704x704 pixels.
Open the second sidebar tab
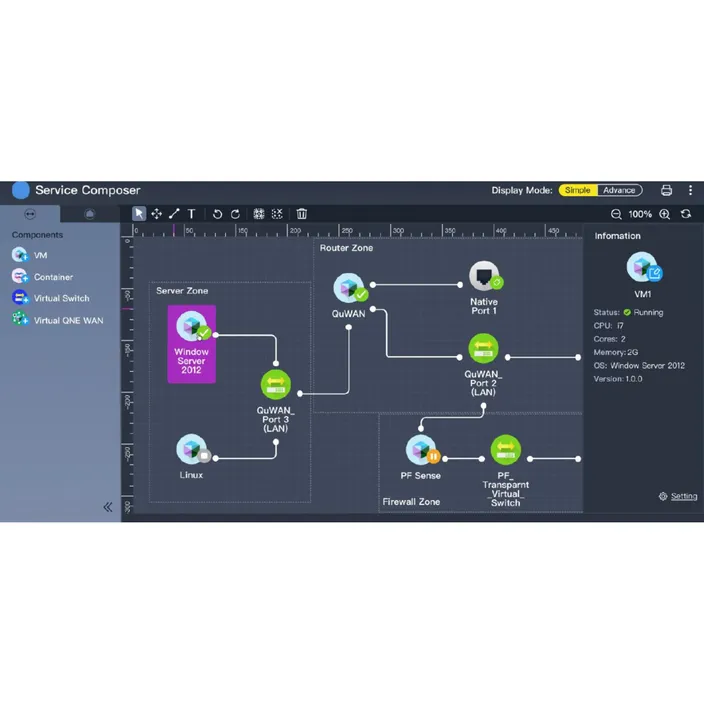[x=90, y=214]
